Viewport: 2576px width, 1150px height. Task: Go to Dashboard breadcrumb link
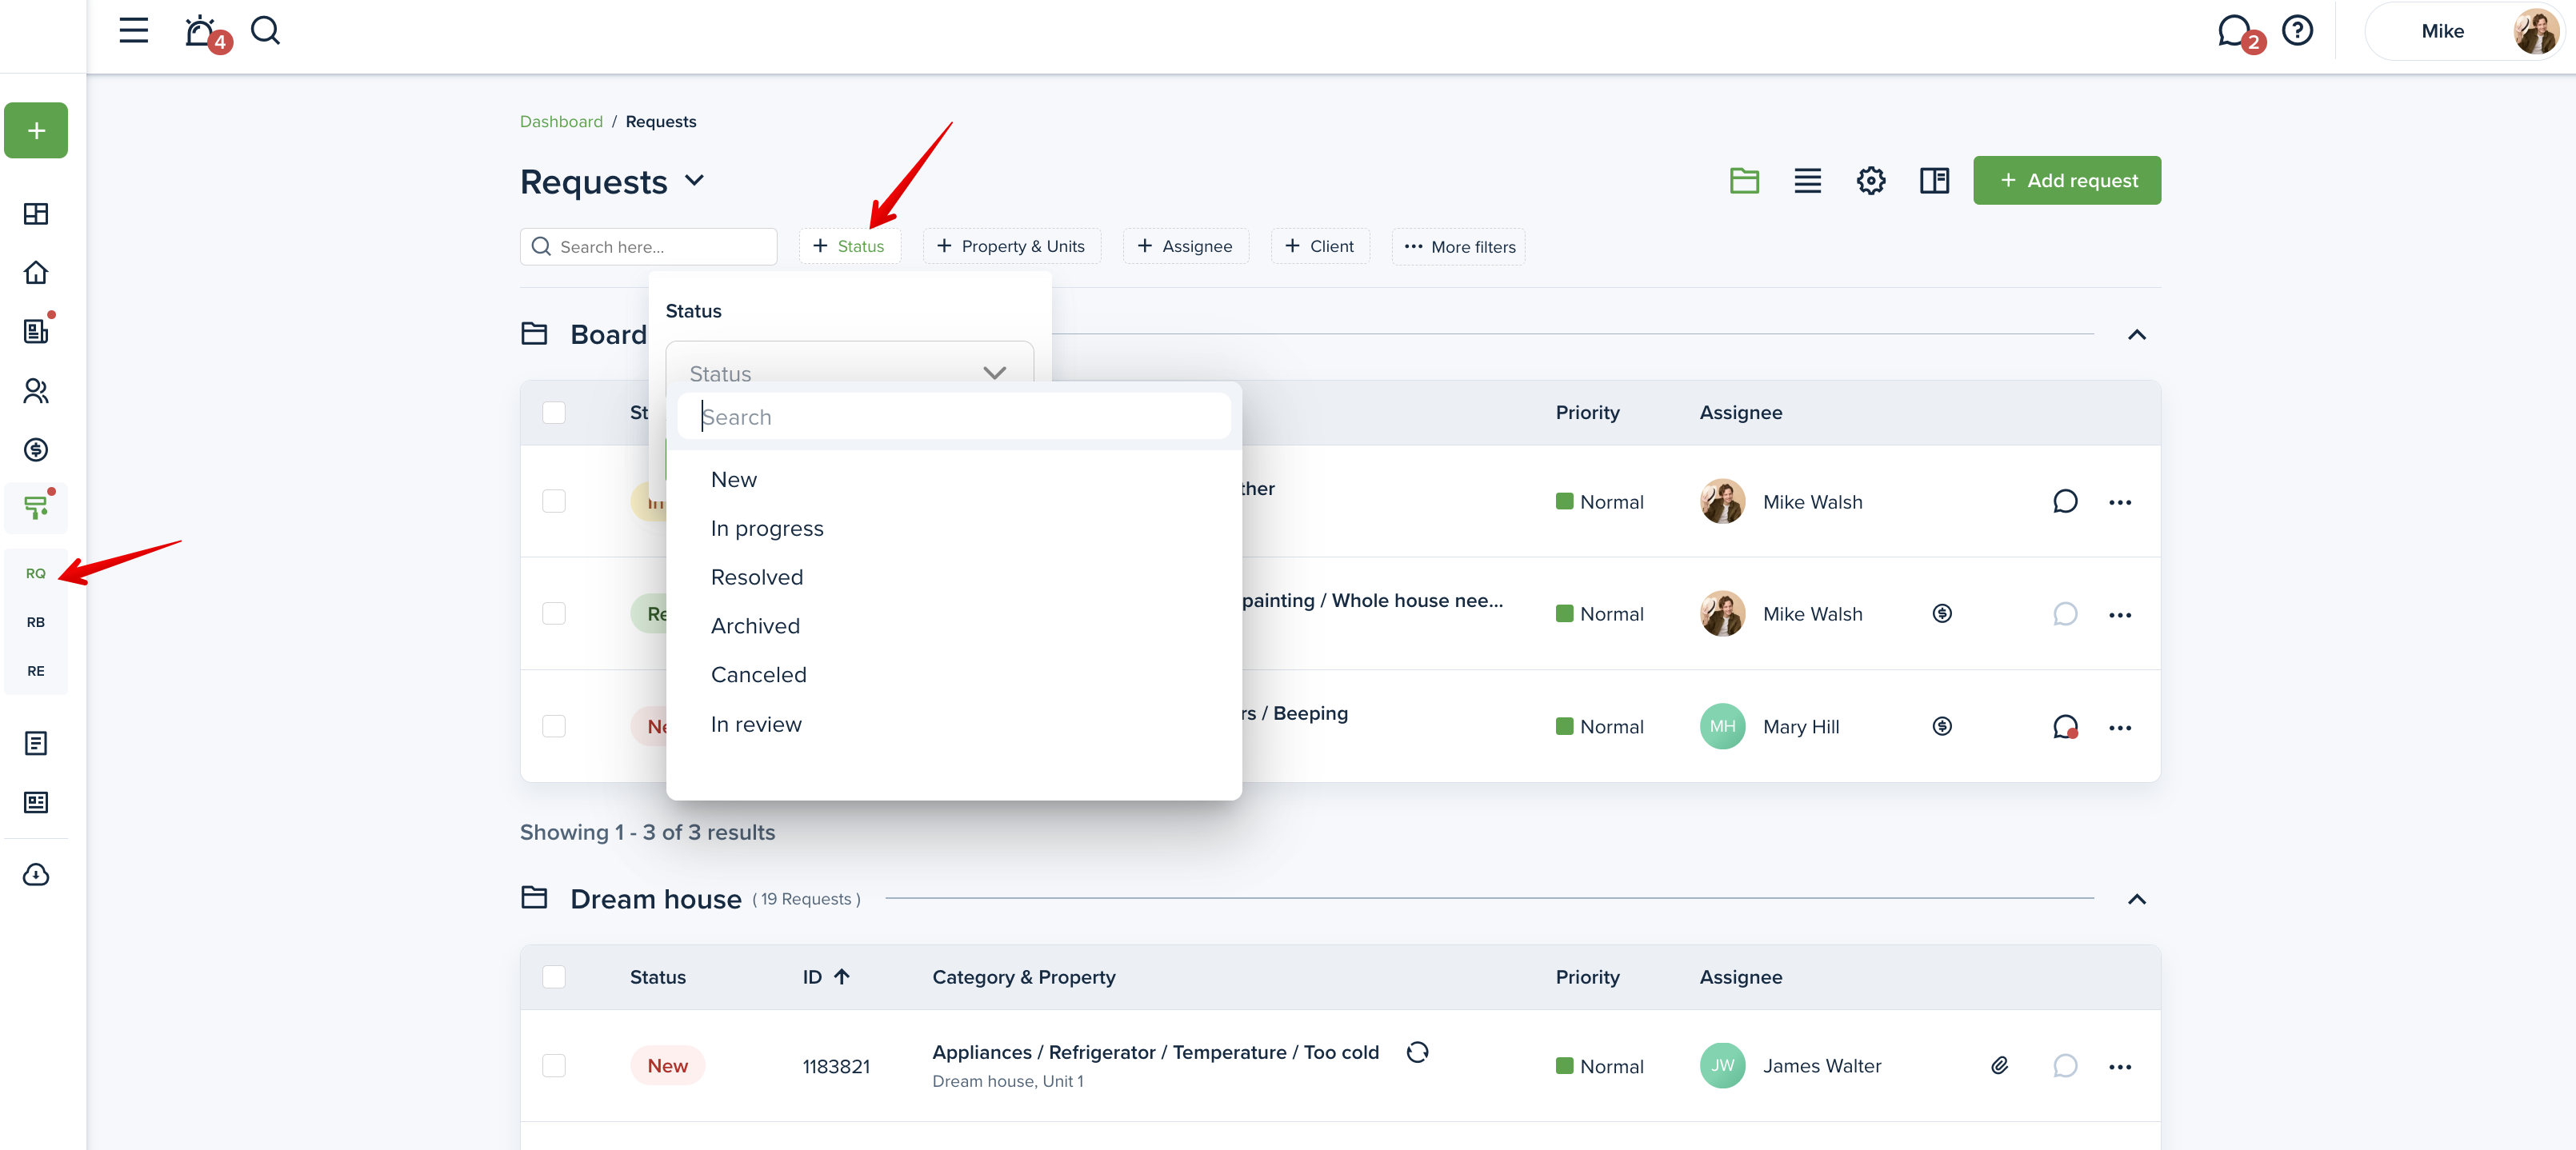tap(561, 122)
